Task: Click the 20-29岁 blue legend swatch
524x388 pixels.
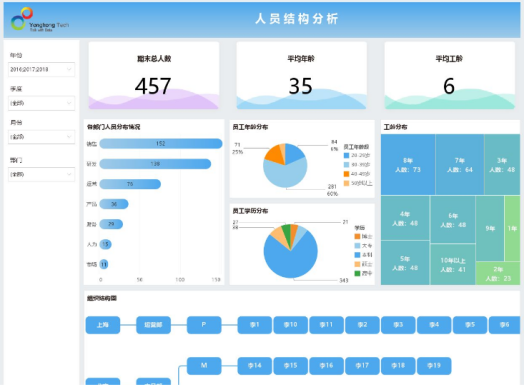Action: (346, 155)
